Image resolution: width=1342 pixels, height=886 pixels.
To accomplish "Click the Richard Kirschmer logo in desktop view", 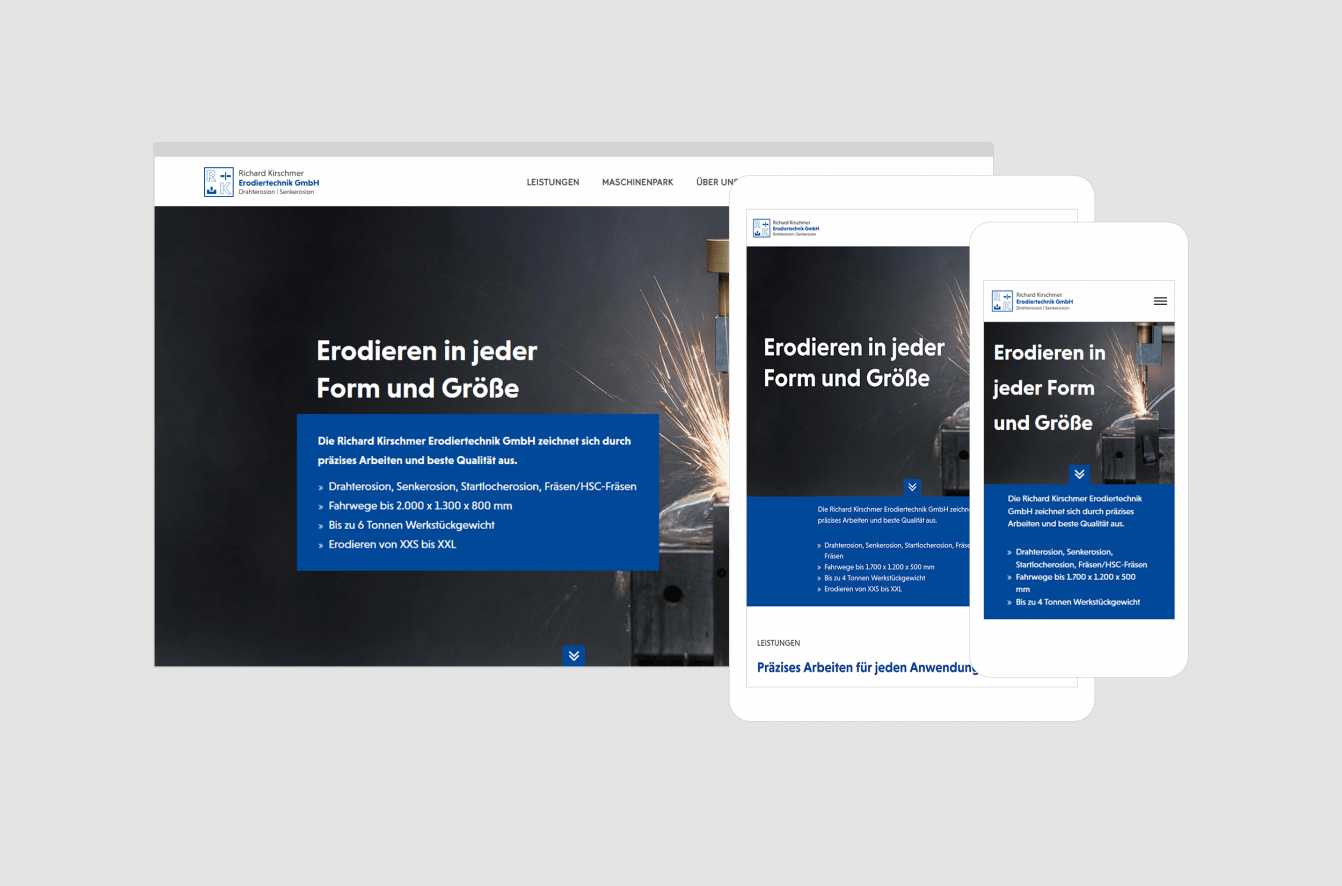I will (262, 182).
